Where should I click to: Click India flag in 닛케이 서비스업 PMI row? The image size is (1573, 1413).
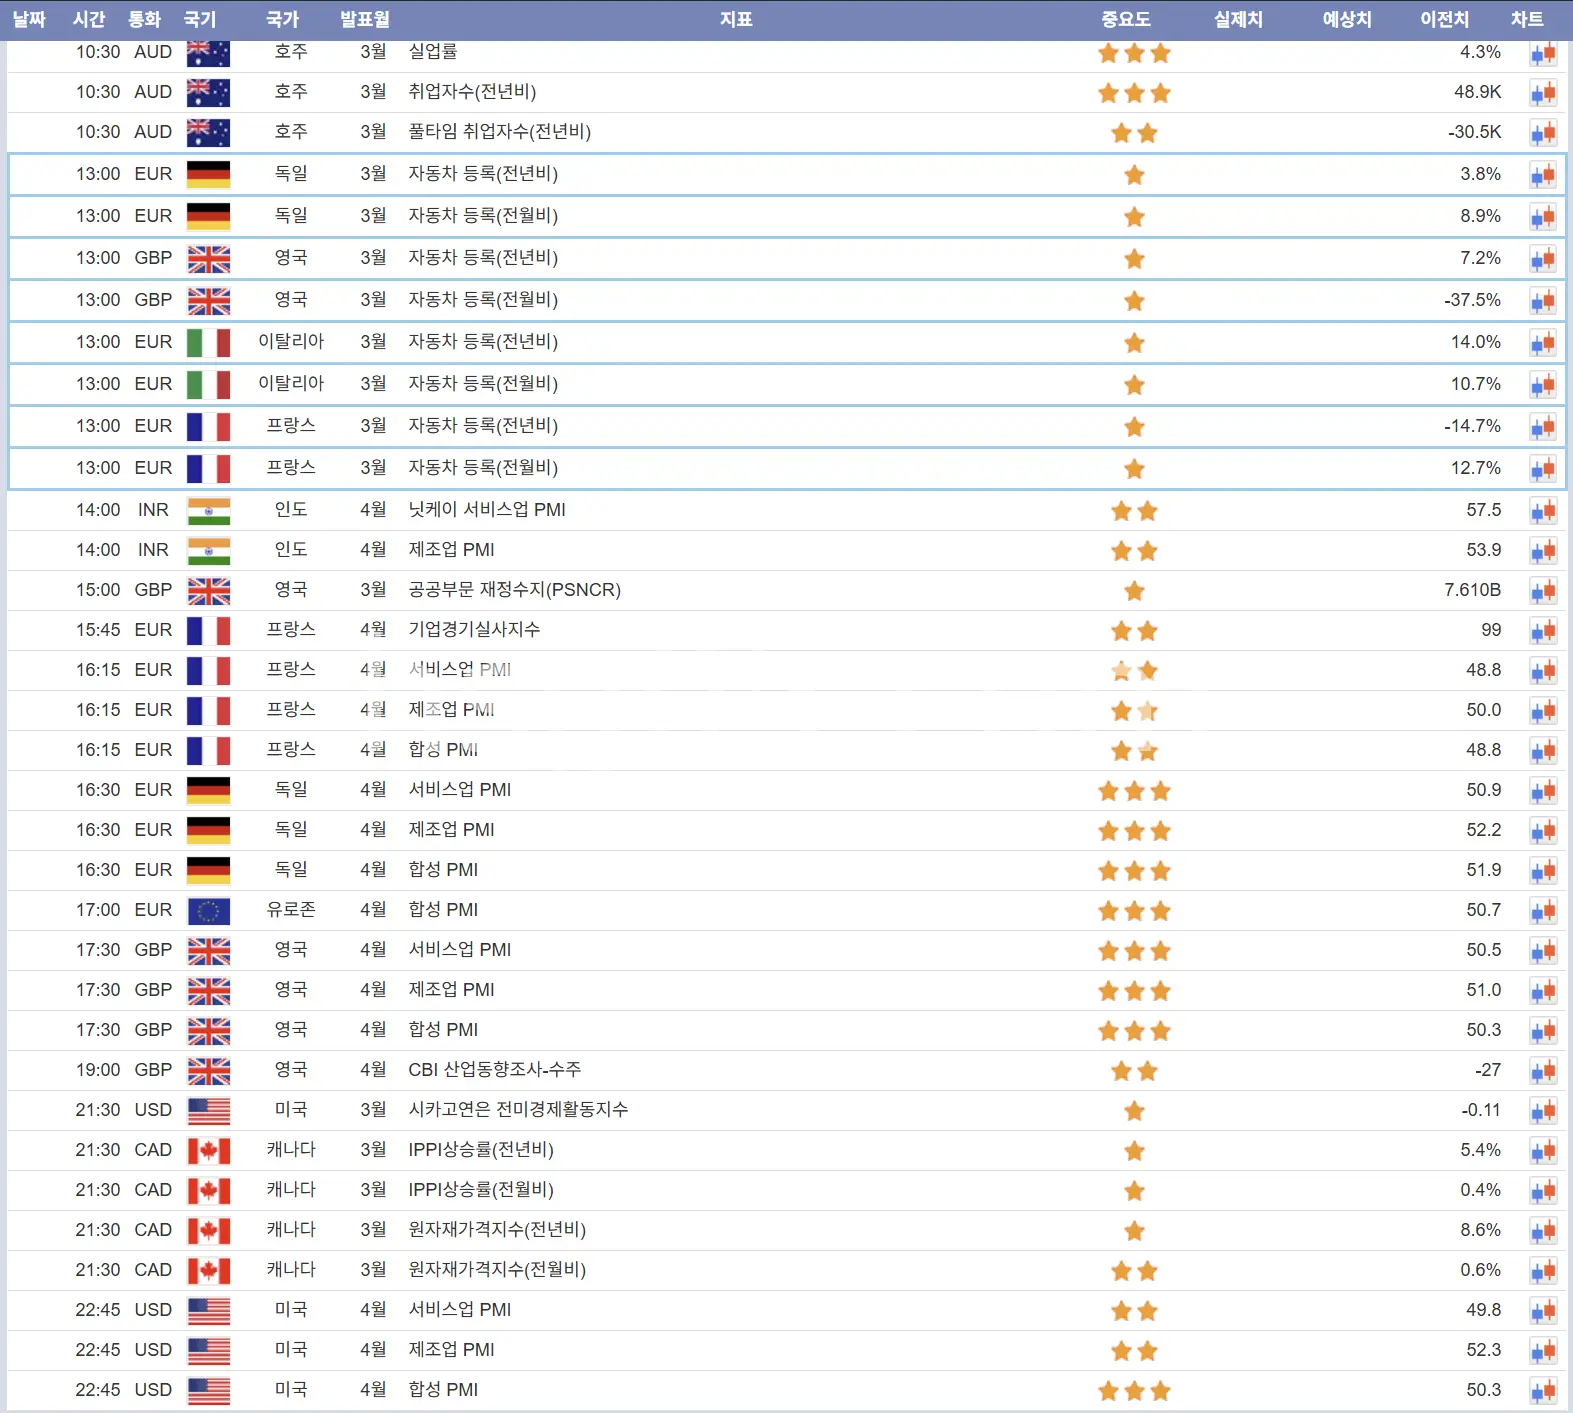click(x=208, y=511)
